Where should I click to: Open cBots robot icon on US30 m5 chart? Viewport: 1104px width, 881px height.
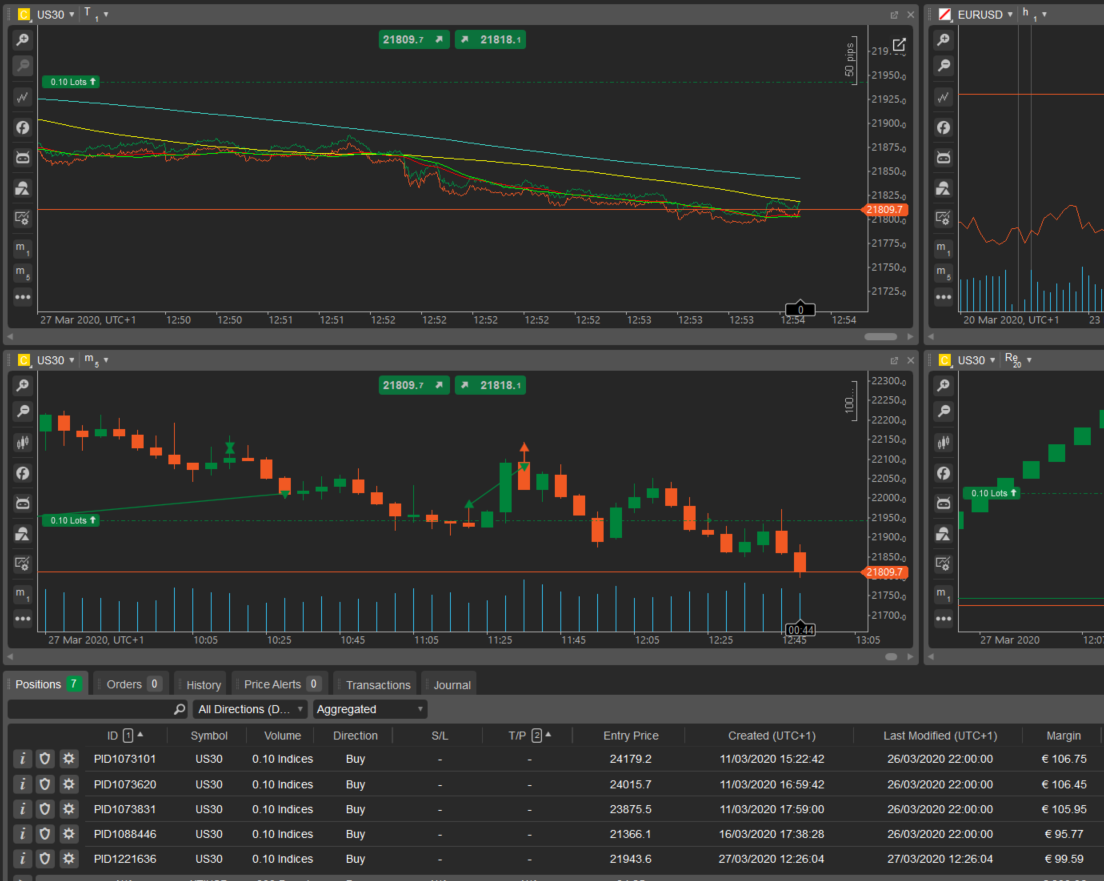(23, 504)
